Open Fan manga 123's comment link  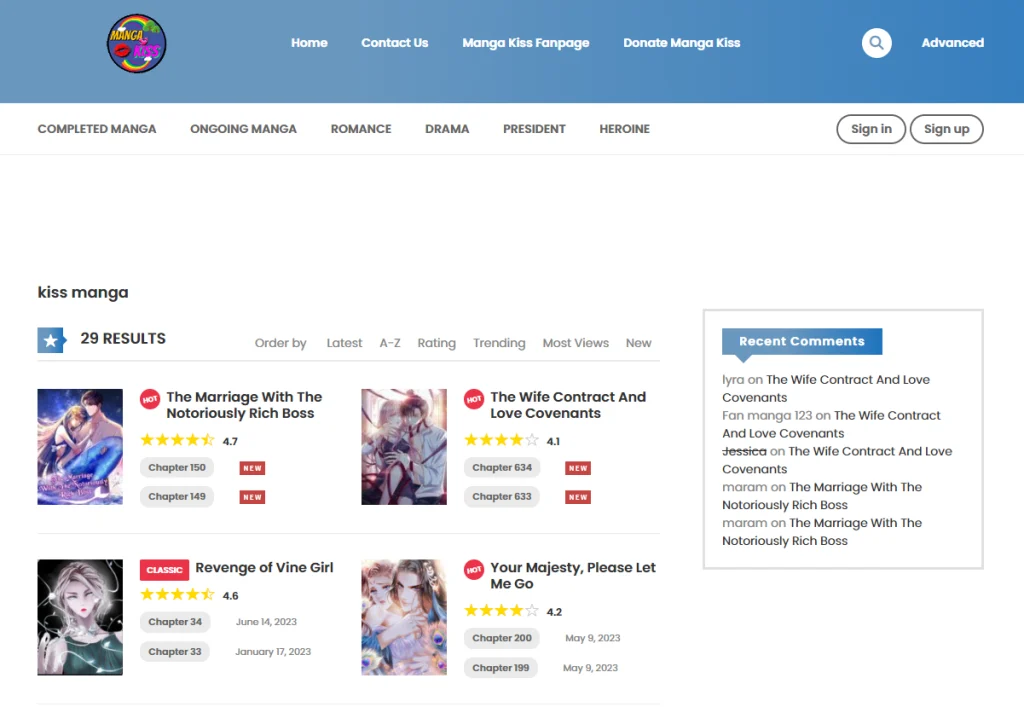coord(831,425)
